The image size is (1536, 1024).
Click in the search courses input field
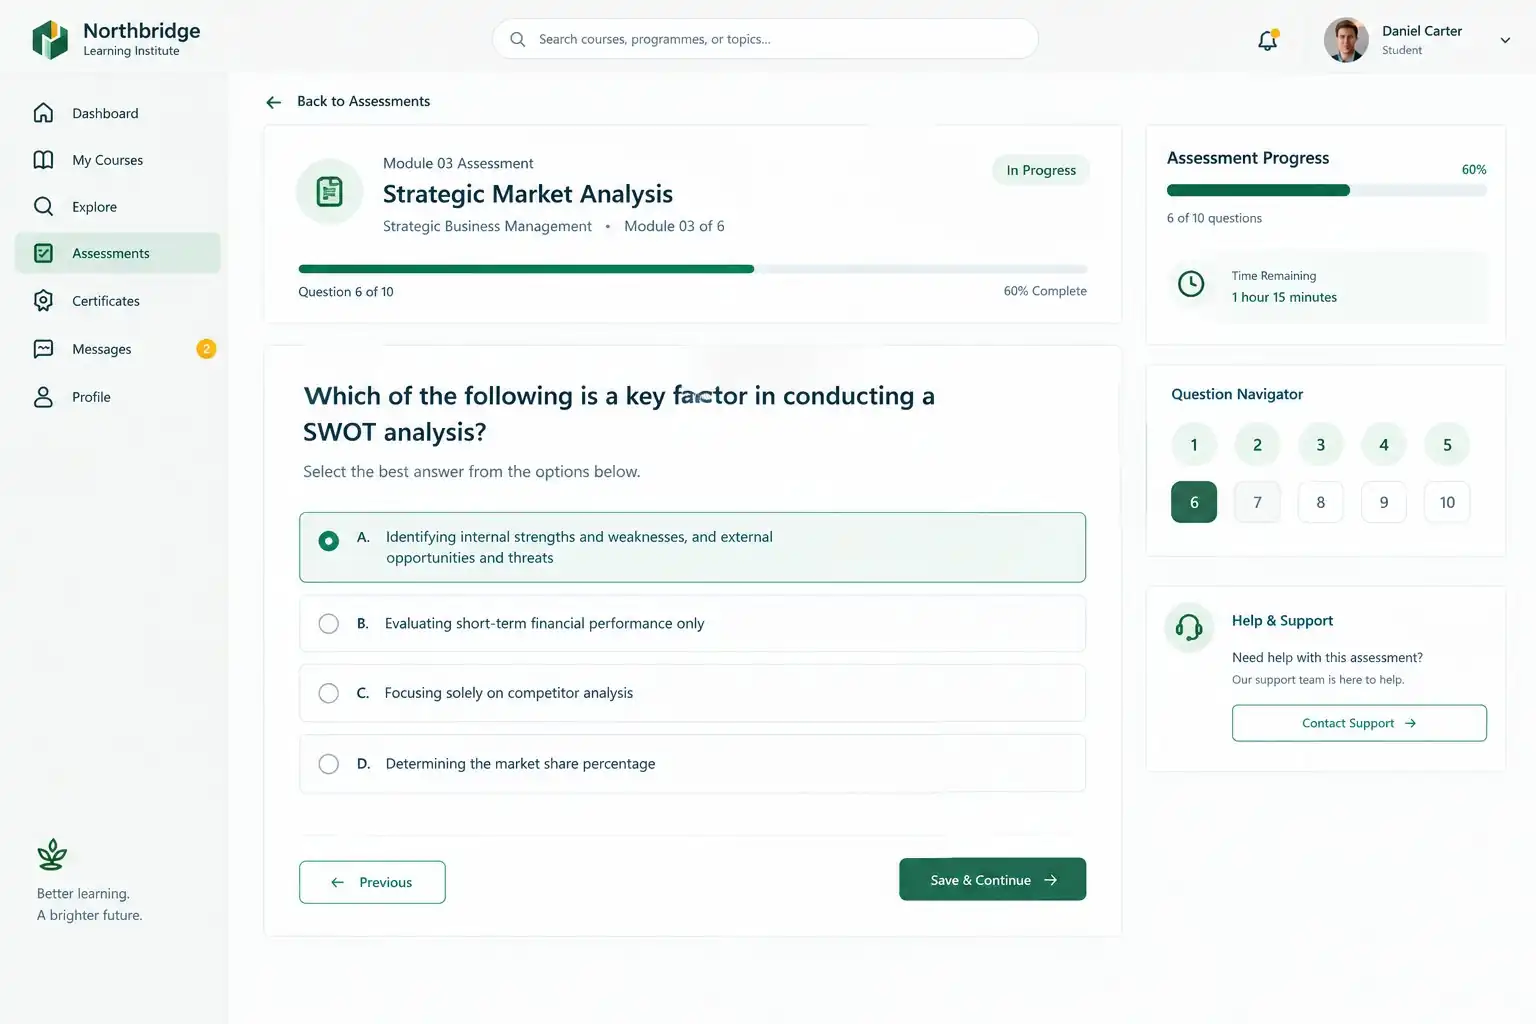(x=765, y=39)
